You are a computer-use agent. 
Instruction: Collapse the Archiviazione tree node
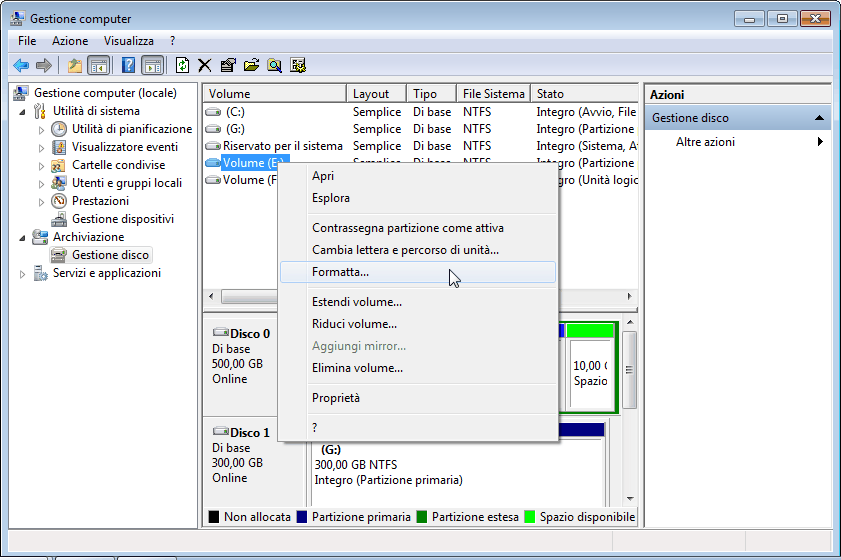[23, 238]
